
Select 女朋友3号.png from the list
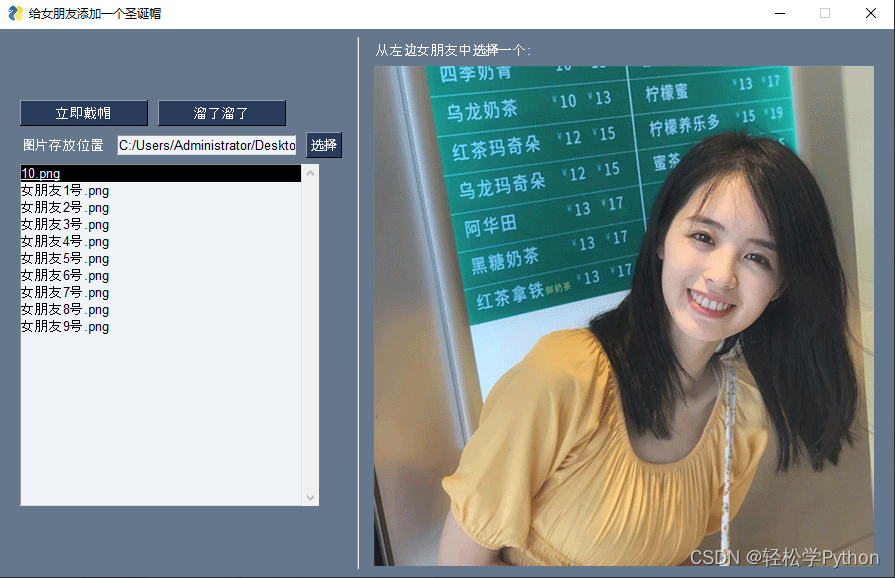pos(64,224)
